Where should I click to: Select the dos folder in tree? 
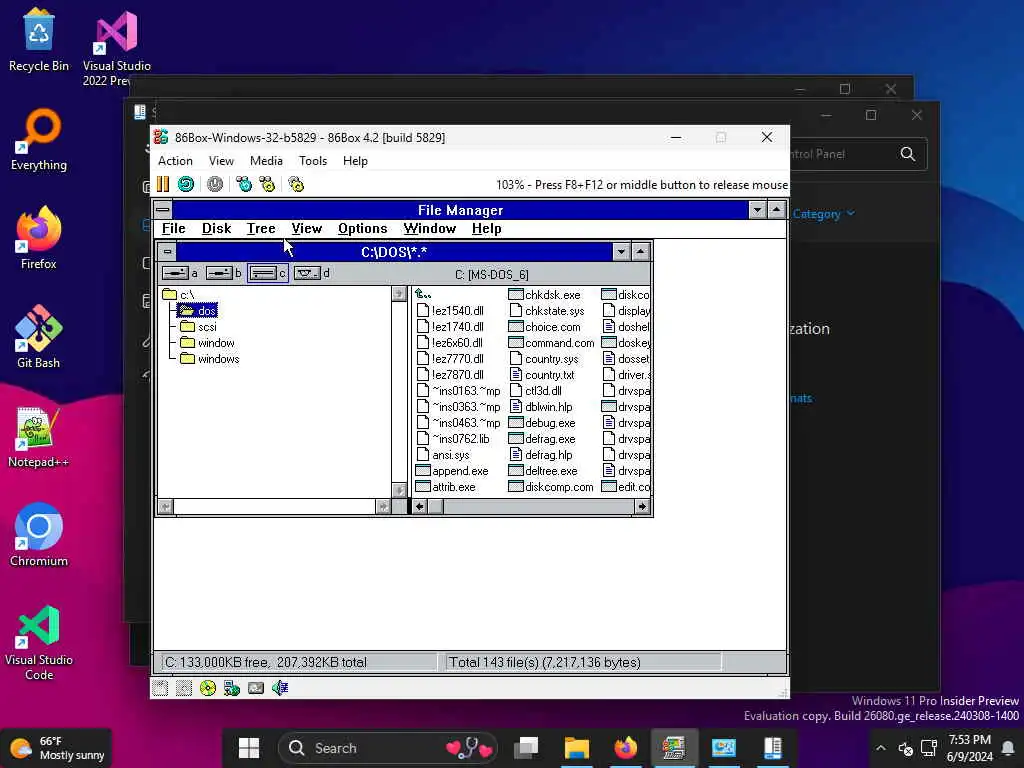(x=197, y=311)
